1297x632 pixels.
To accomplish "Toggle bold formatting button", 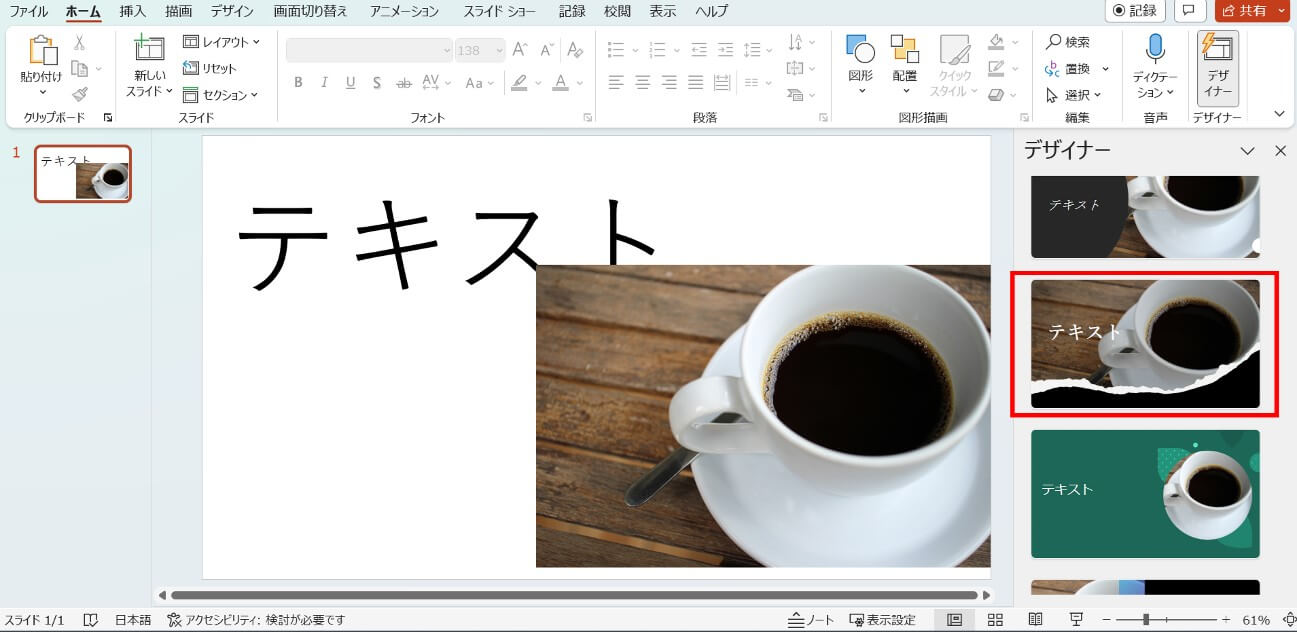I will [298, 83].
